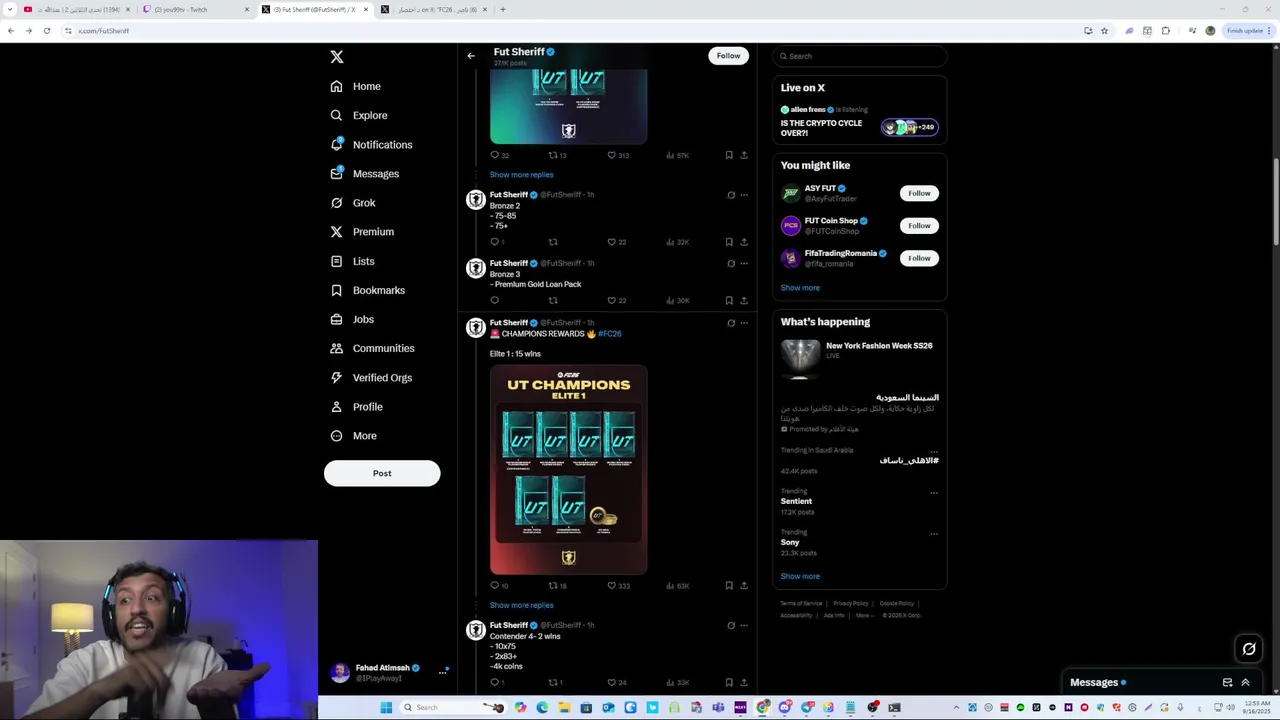Reply to the Champions Rewards post with 10 replies
Image resolution: width=1280 pixels, height=720 pixels.
pyautogui.click(x=494, y=586)
